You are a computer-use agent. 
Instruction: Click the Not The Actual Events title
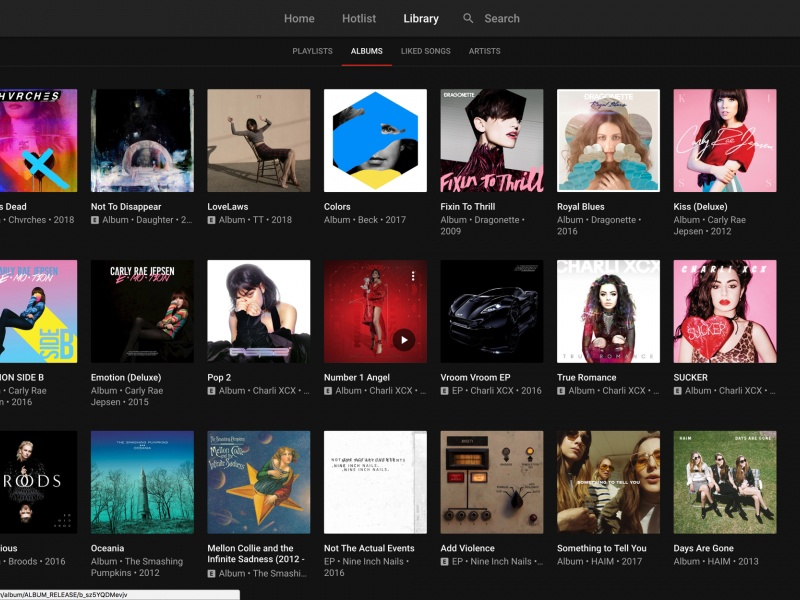pos(369,548)
